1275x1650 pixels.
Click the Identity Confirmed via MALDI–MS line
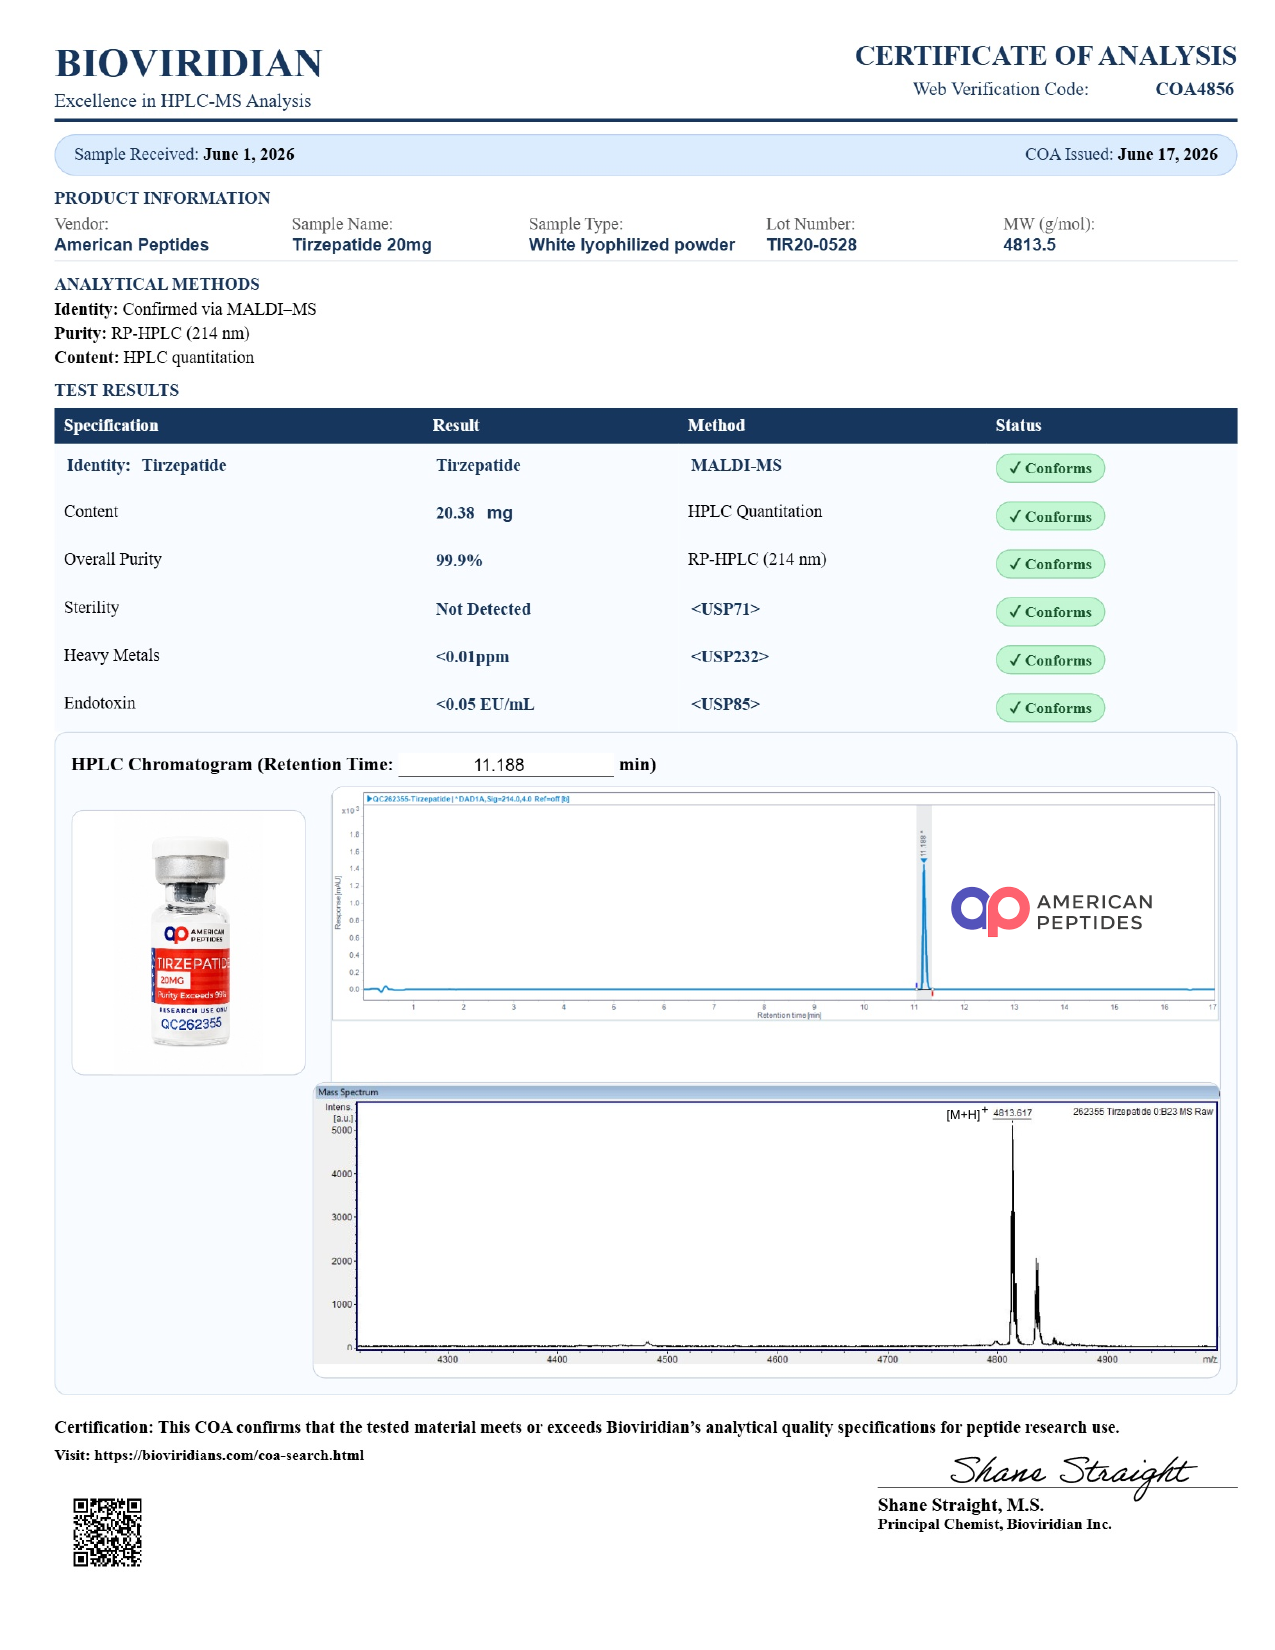tap(185, 309)
